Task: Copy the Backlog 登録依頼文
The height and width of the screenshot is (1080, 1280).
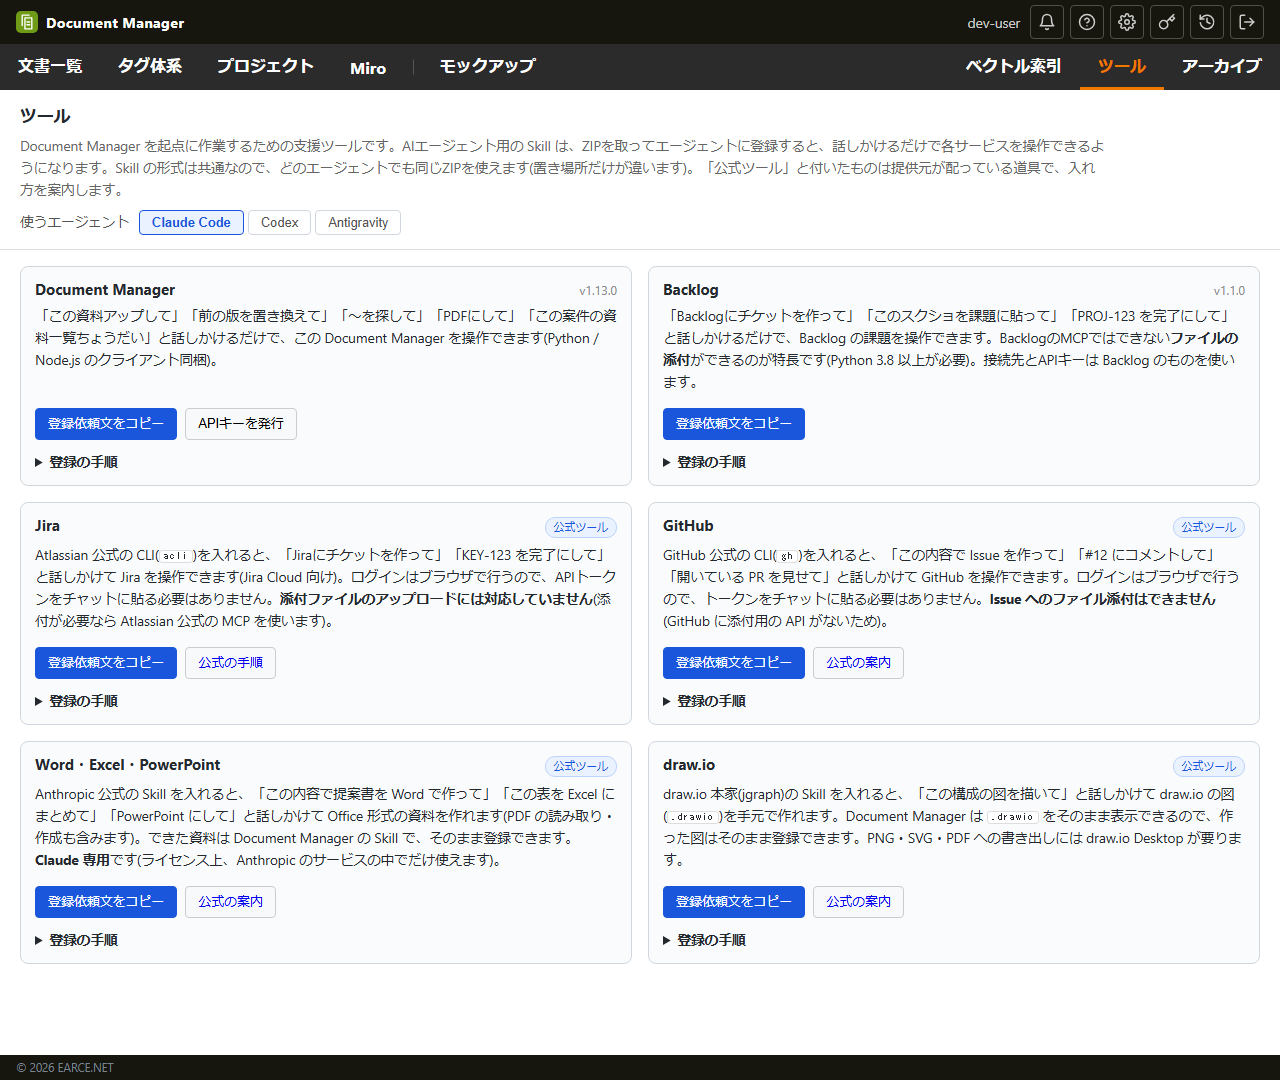Action: click(734, 424)
